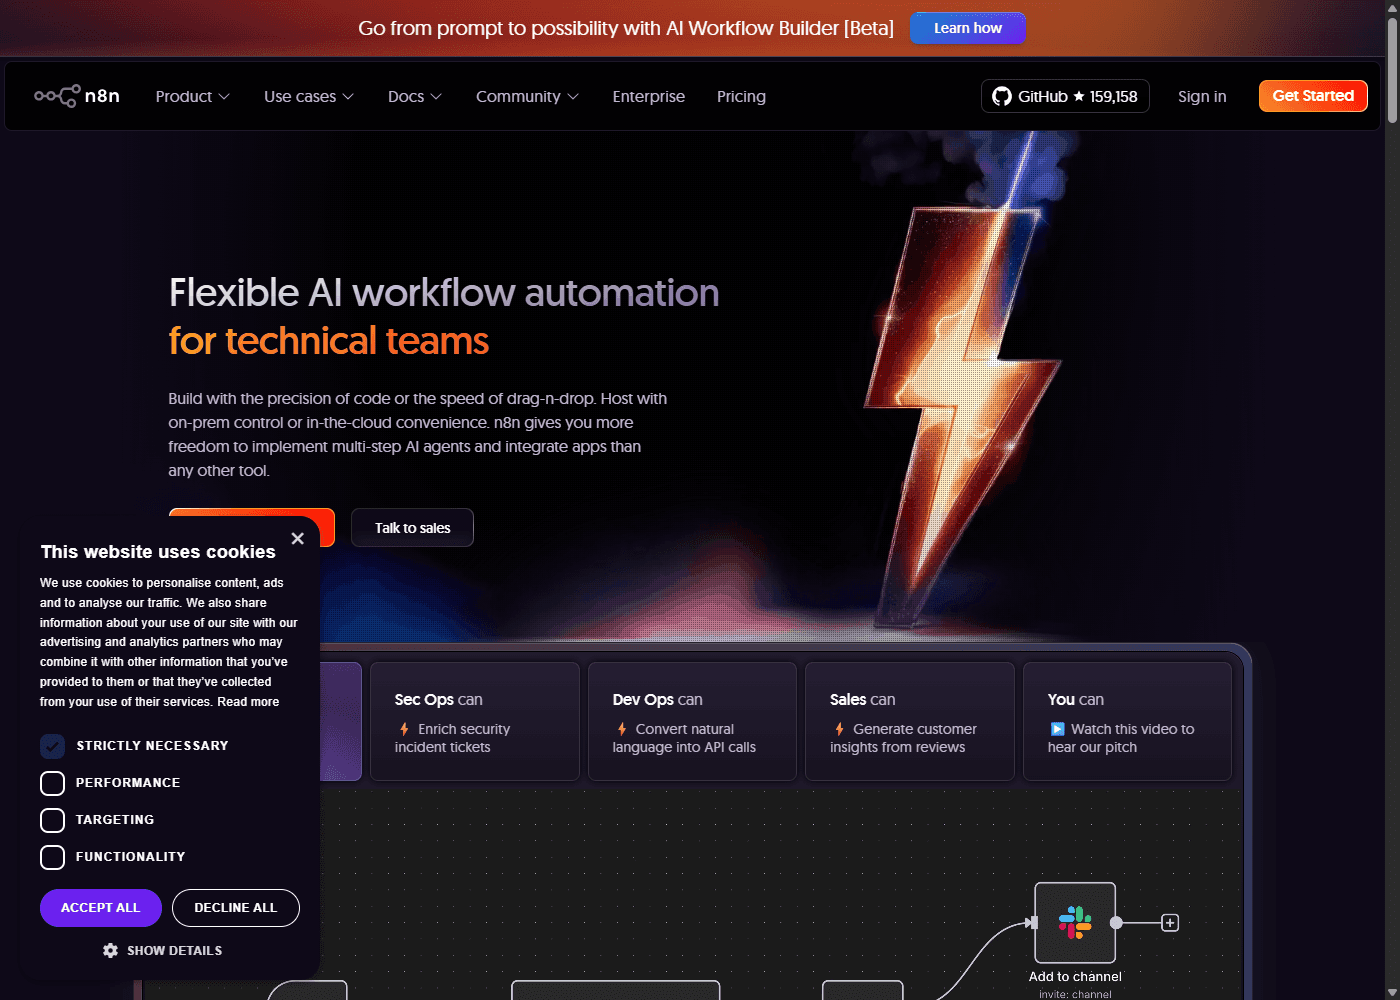Enable the Functionality cookies checkbox
1400x1000 pixels.
point(52,857)
